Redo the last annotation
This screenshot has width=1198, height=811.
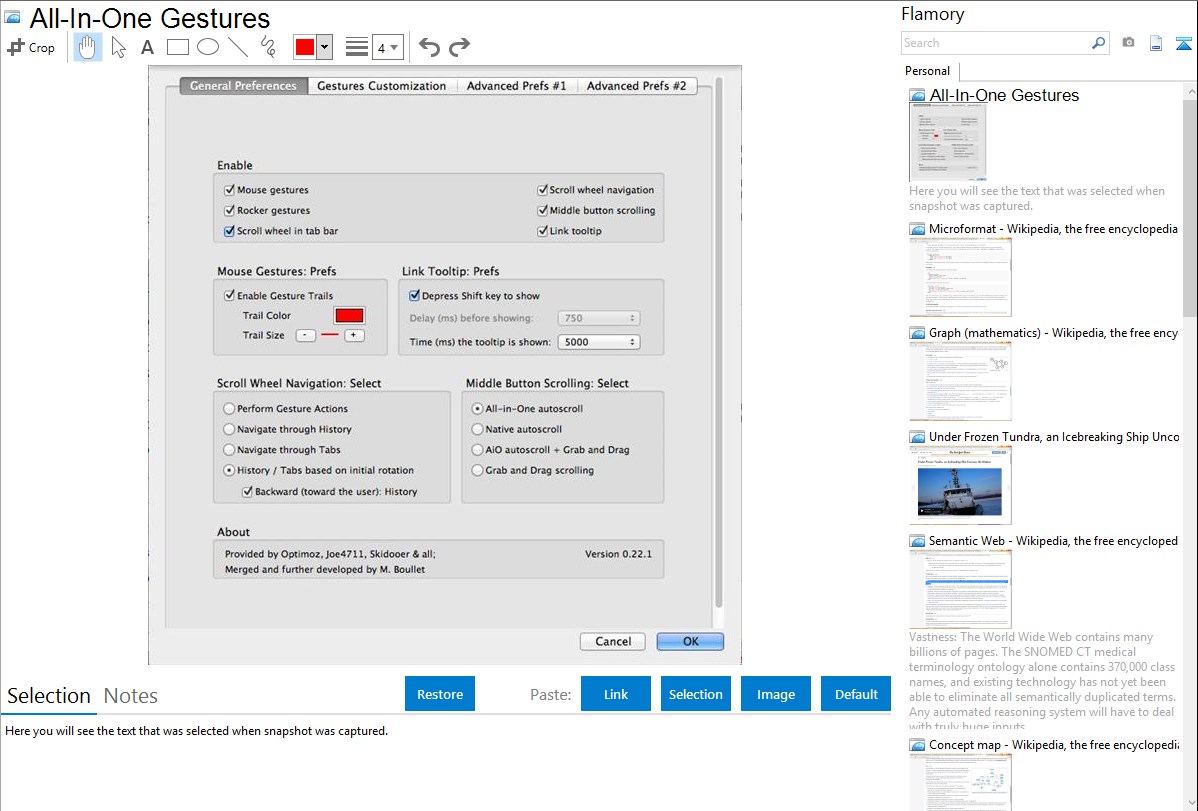point(459,47)
